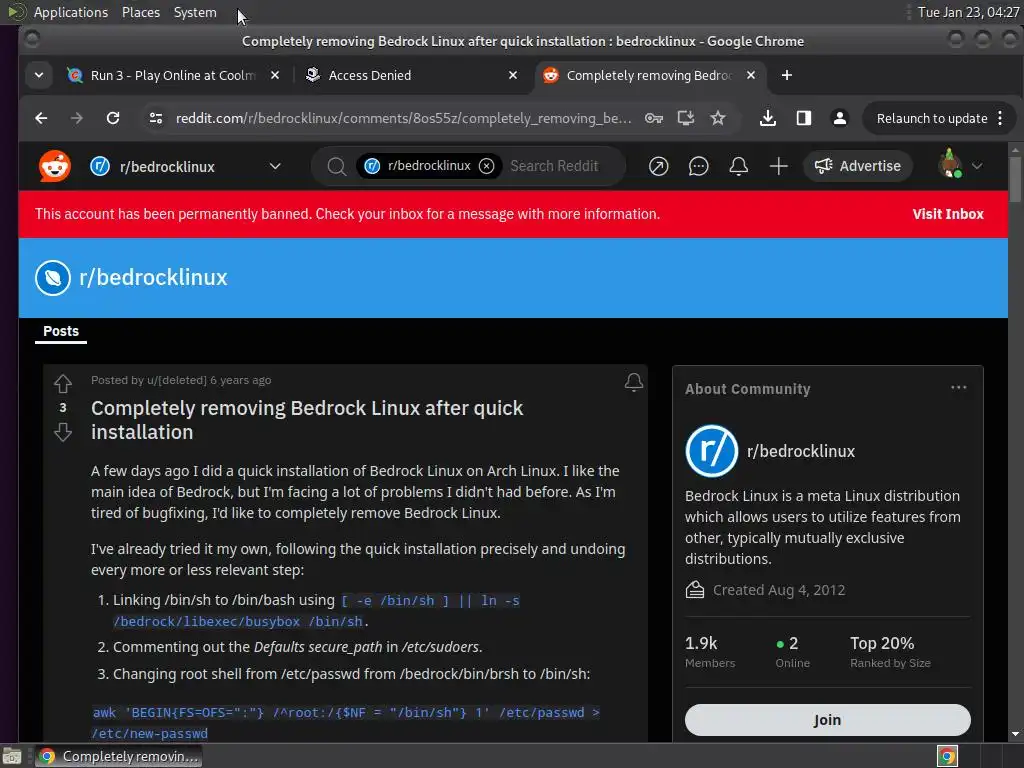
Task: Click the awk command code block
Action: [346, 722]
